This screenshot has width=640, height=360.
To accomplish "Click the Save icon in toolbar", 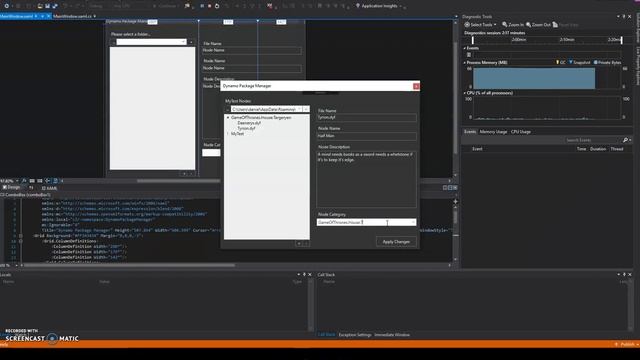I will coord(47,6).
